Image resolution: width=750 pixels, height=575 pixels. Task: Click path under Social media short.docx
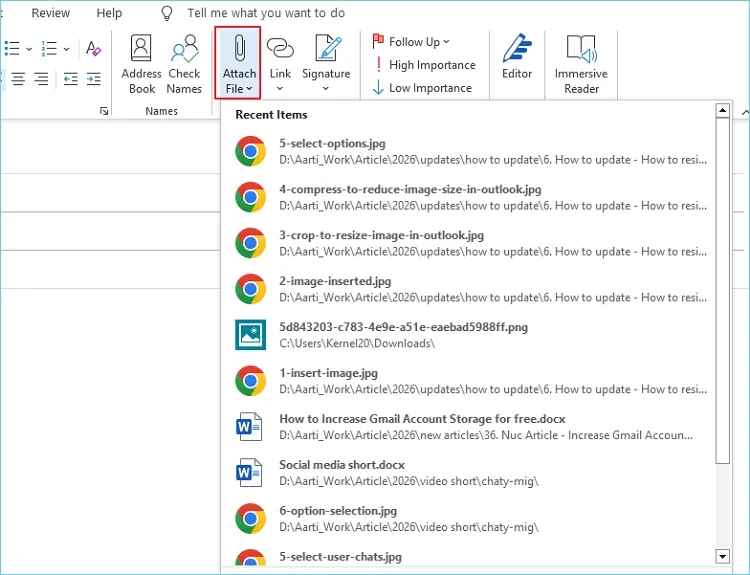[x=409, y=481]
